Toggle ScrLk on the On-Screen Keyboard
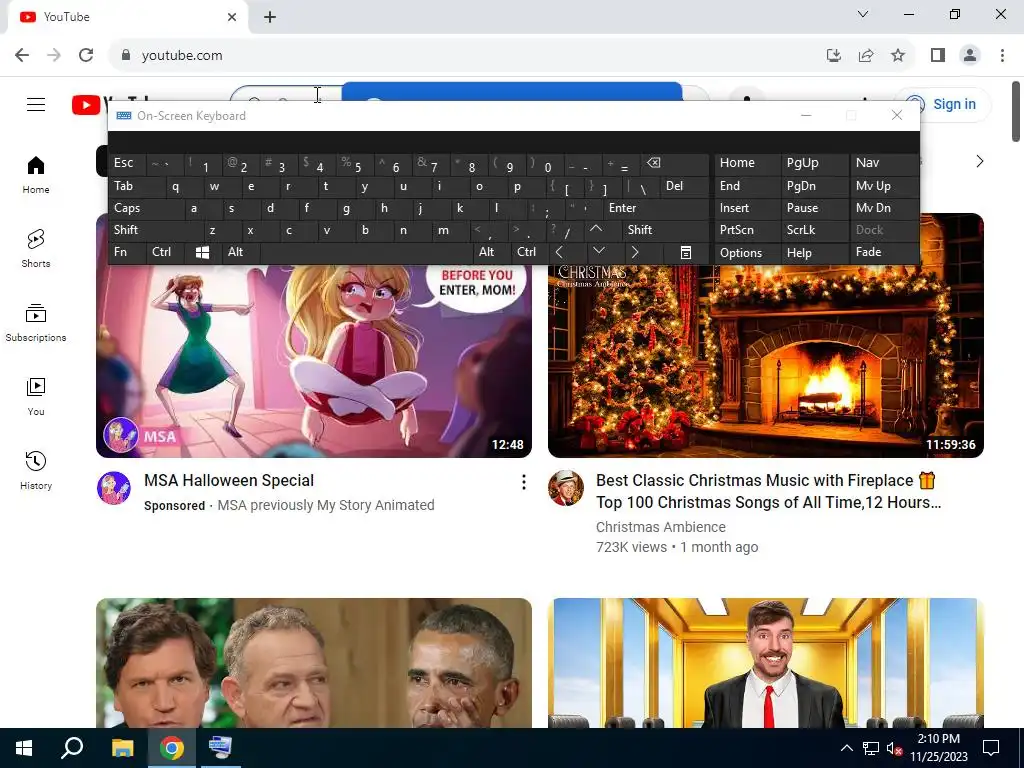Screen dimensions: 1024x768 pos(815,230)
